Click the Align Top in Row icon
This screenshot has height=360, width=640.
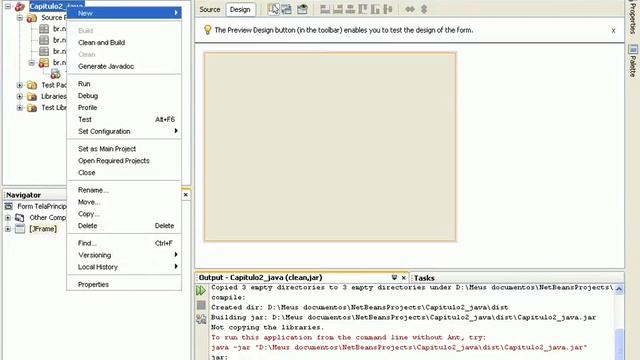(363, 9)
